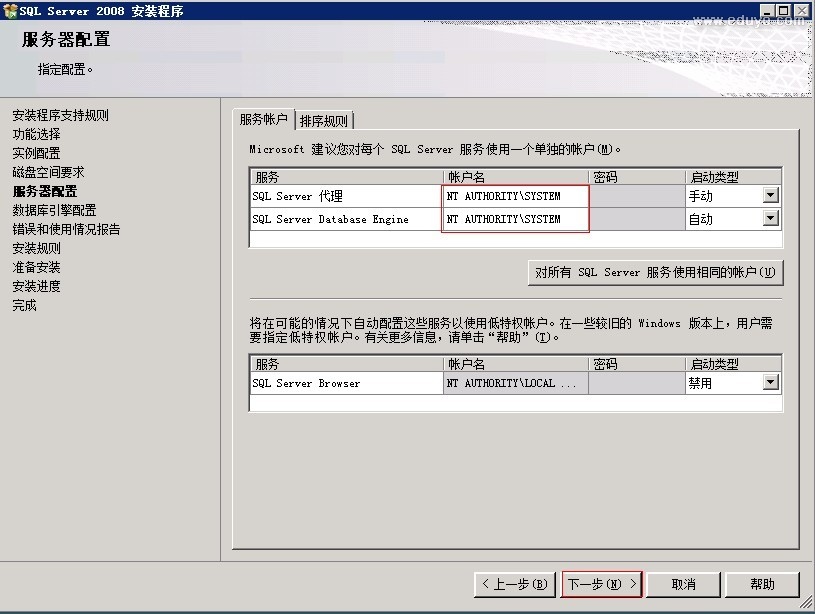This screenshot has width=815, height=614.
Task: Click 磁盘空间要求 in the step list
Action: 48,172
